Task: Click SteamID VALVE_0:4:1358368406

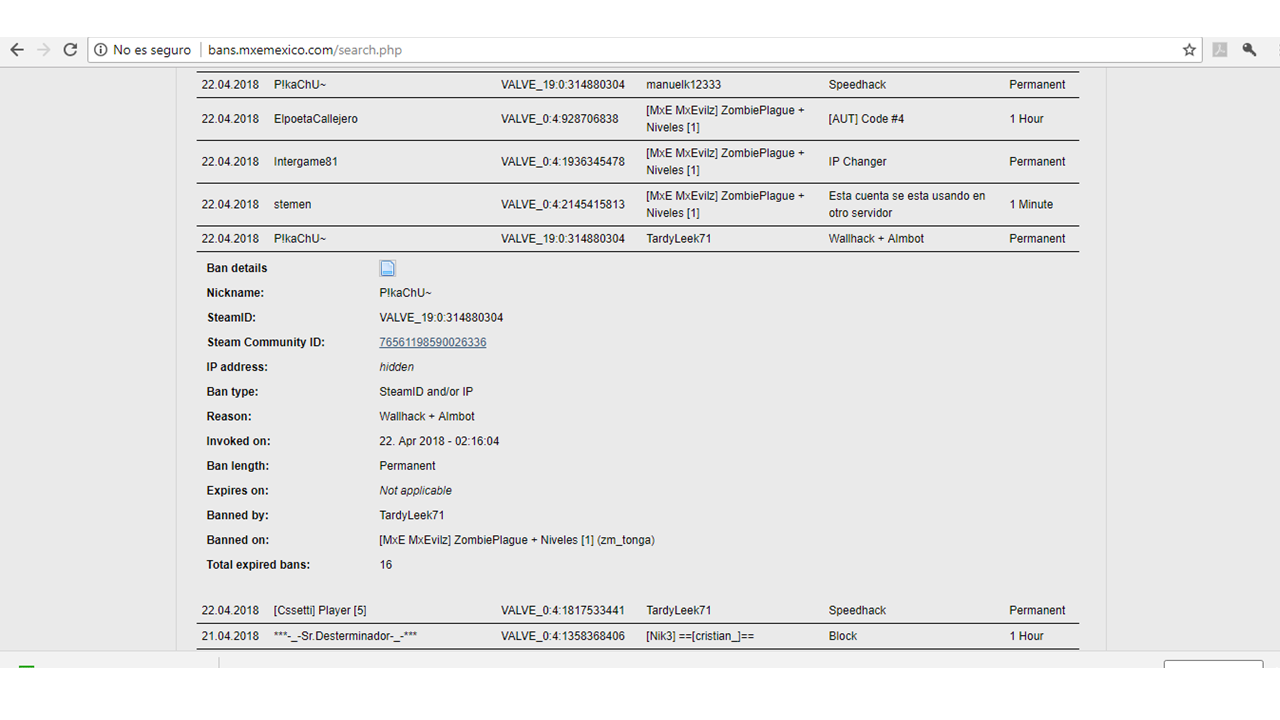Action: (563, 636)
